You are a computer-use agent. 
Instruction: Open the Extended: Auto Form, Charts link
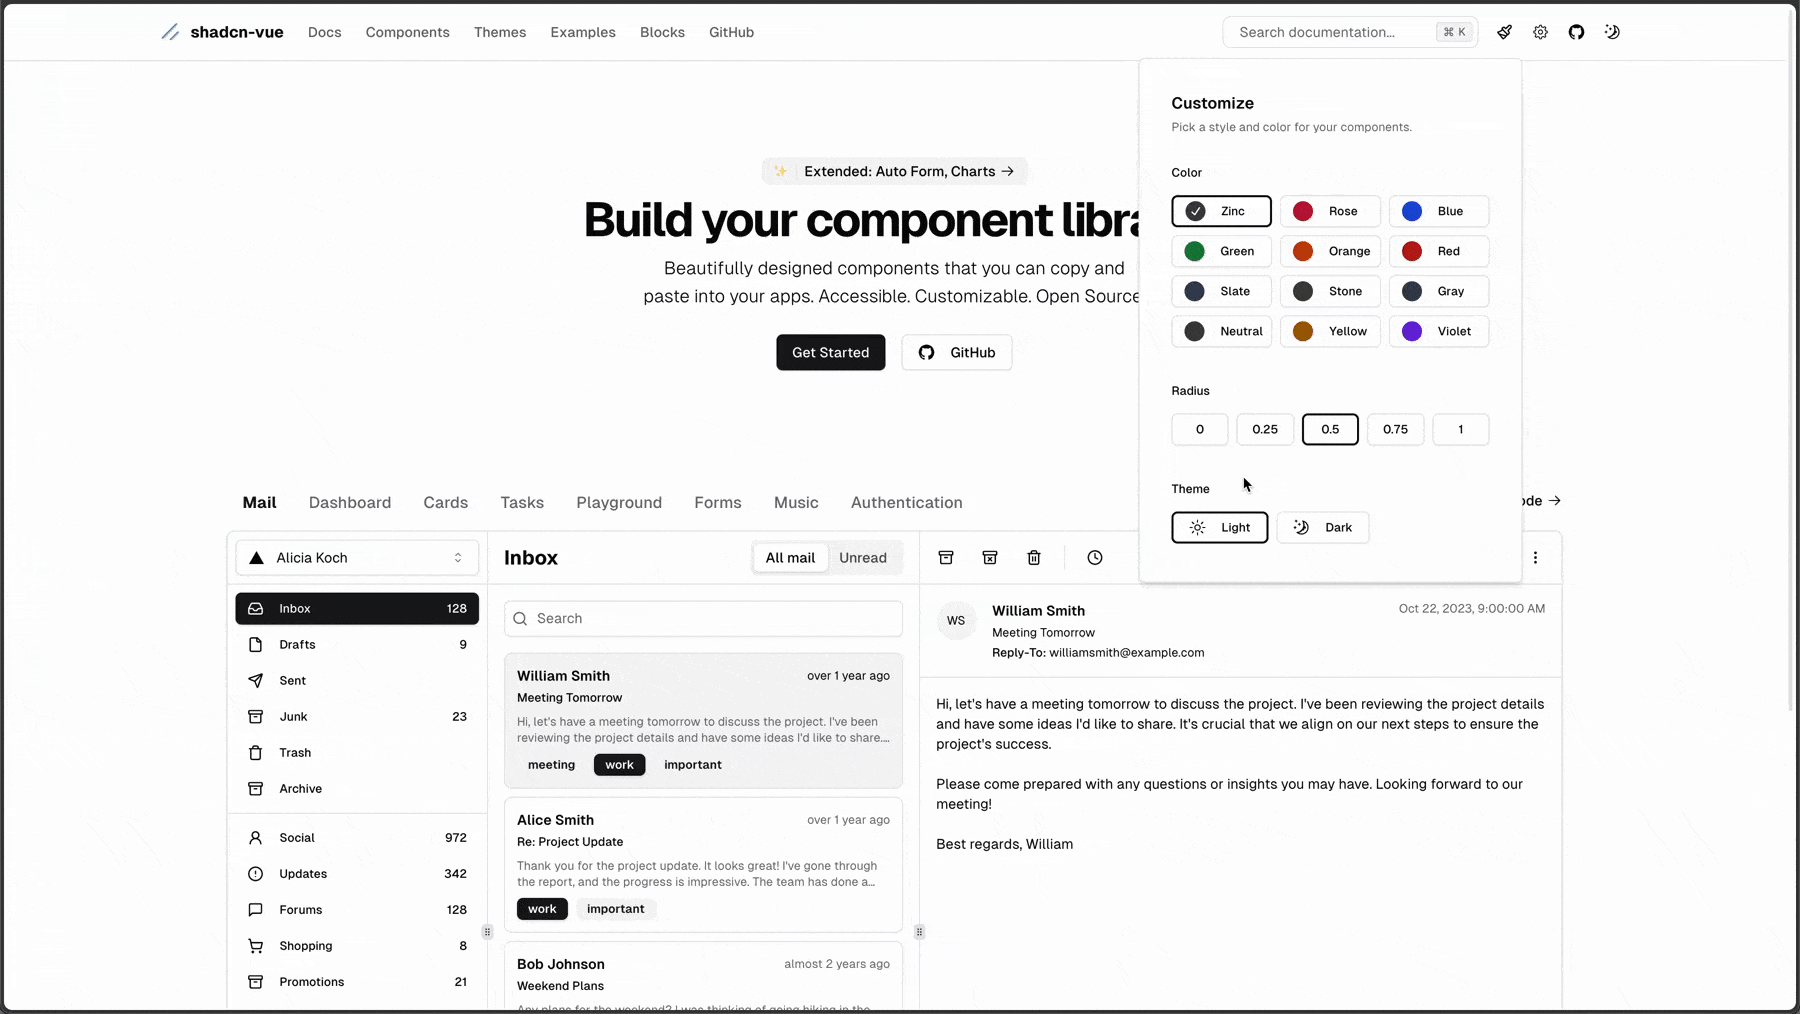(895, 171)
